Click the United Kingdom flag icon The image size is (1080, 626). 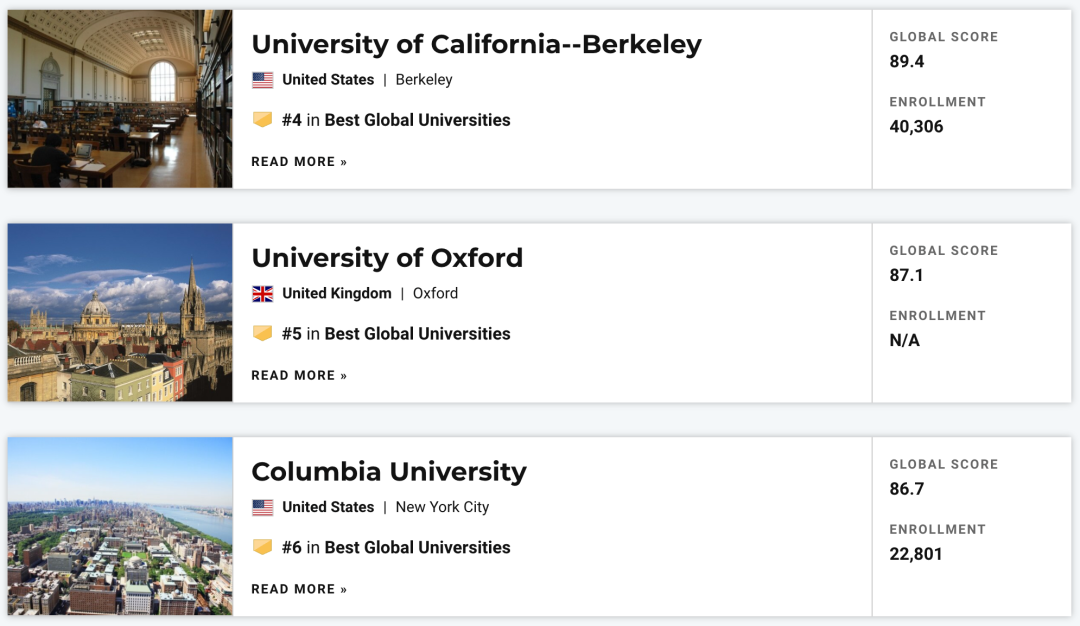tap(262, 294)
